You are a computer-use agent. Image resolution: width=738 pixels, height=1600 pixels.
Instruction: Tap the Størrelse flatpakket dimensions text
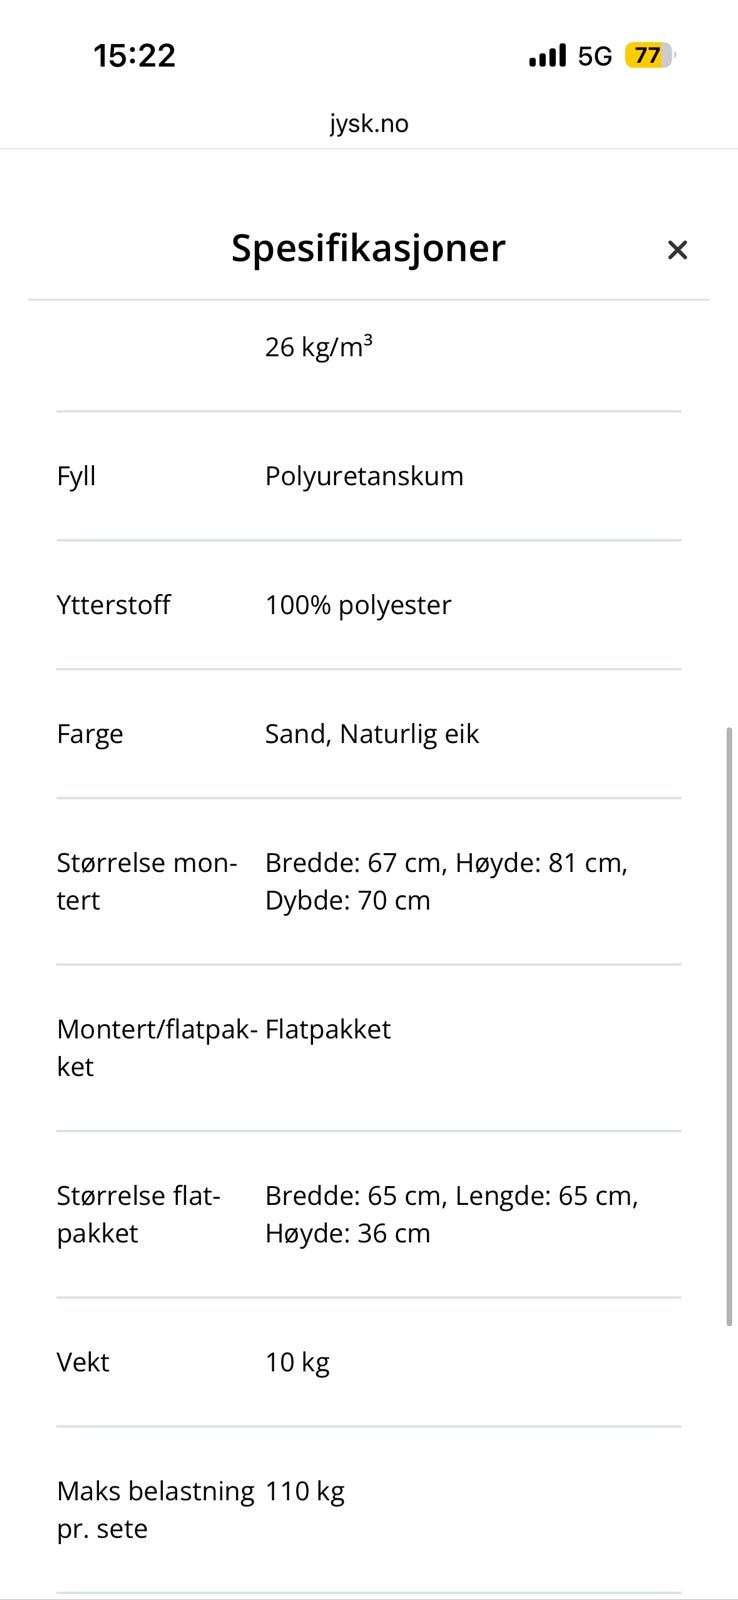(x=451, y=1214)
